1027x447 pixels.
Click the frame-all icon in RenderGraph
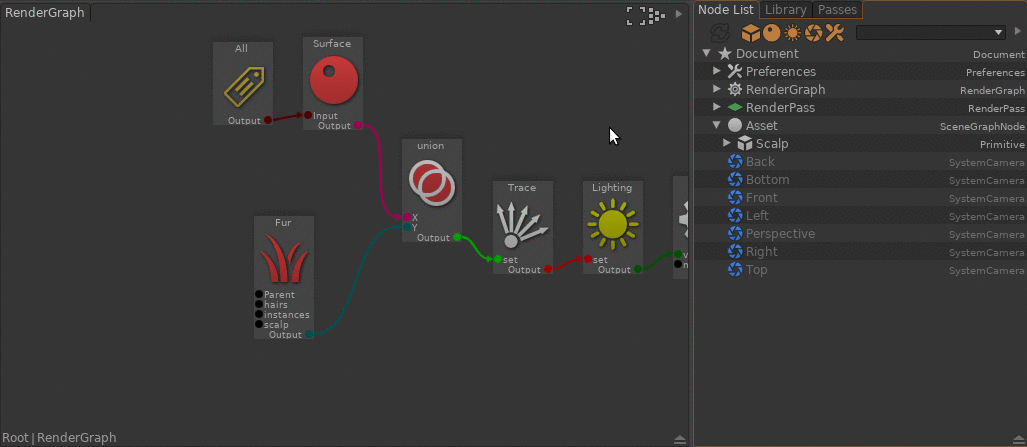[634, 15]
